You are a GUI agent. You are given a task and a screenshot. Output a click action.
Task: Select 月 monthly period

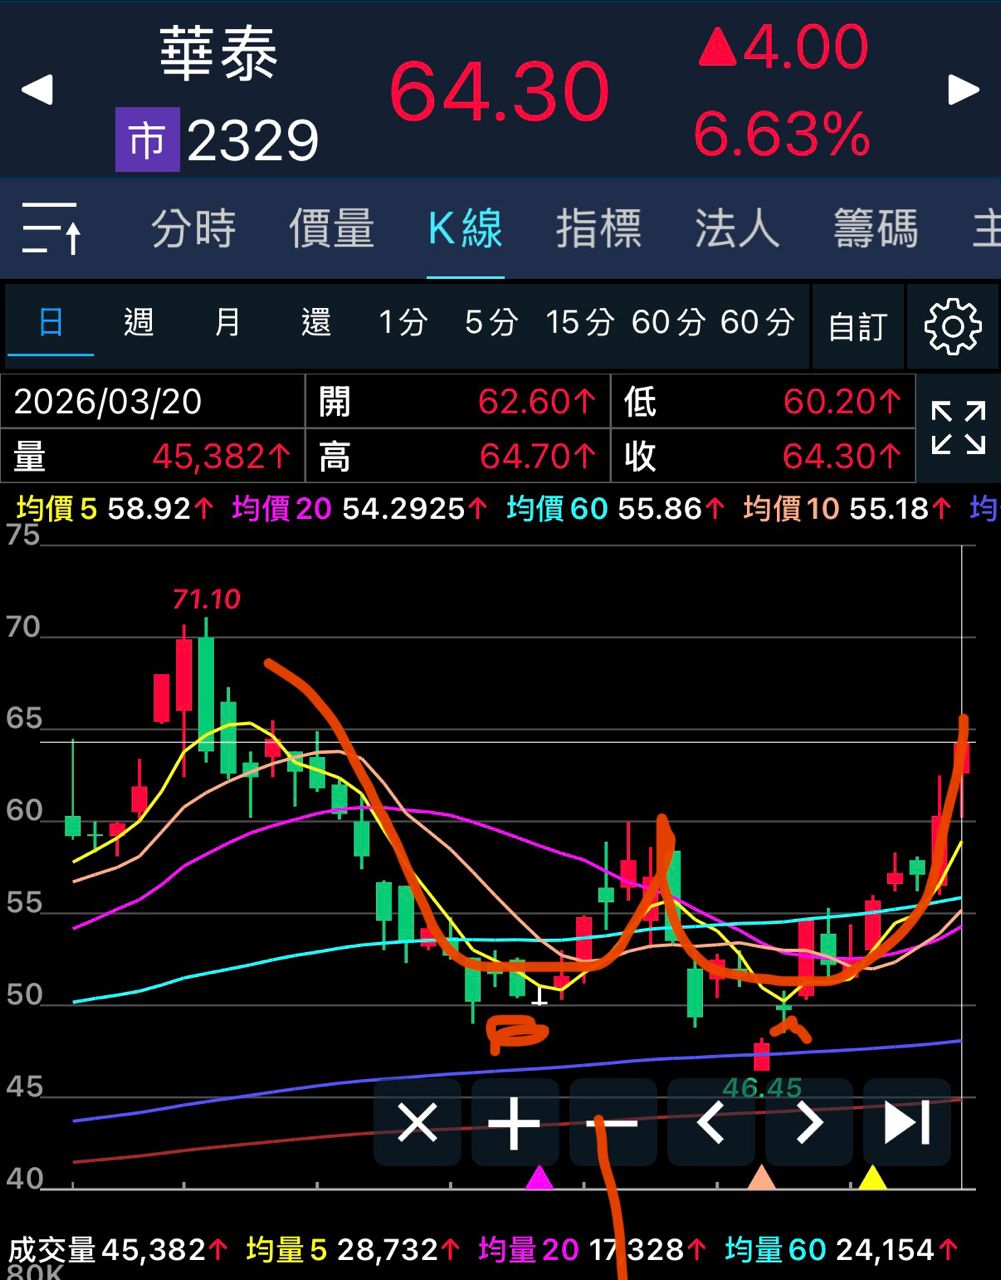(227, 323)
